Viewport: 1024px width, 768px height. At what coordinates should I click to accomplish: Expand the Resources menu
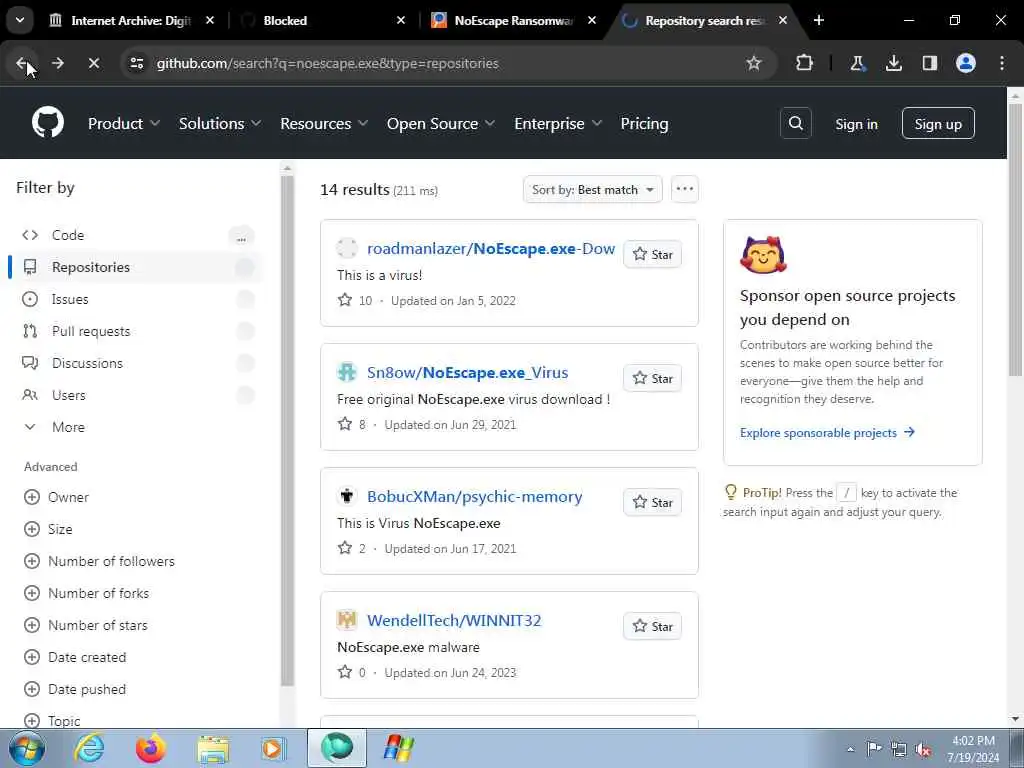324,123
